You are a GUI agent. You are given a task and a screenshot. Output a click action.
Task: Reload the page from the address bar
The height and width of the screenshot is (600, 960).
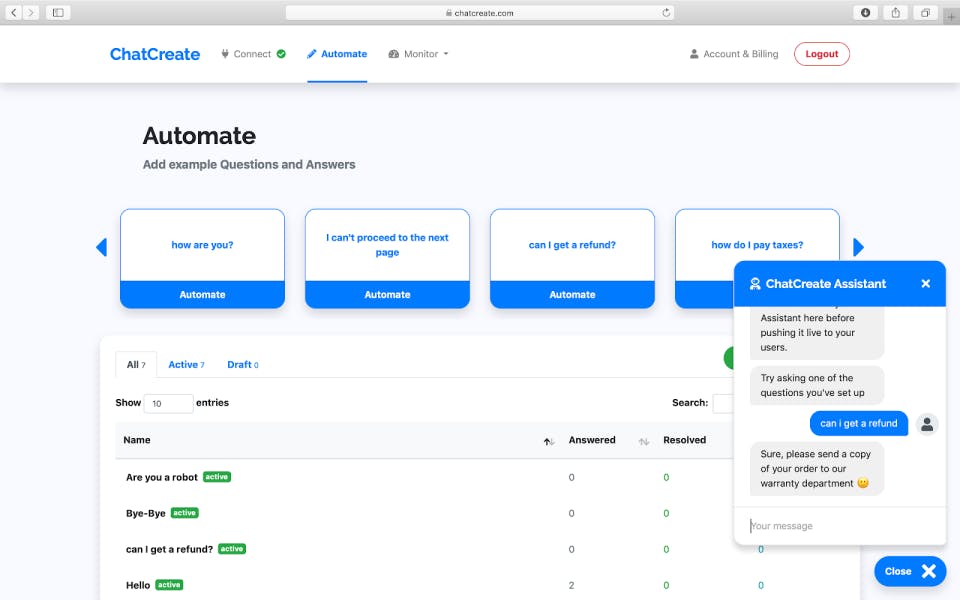666,13
